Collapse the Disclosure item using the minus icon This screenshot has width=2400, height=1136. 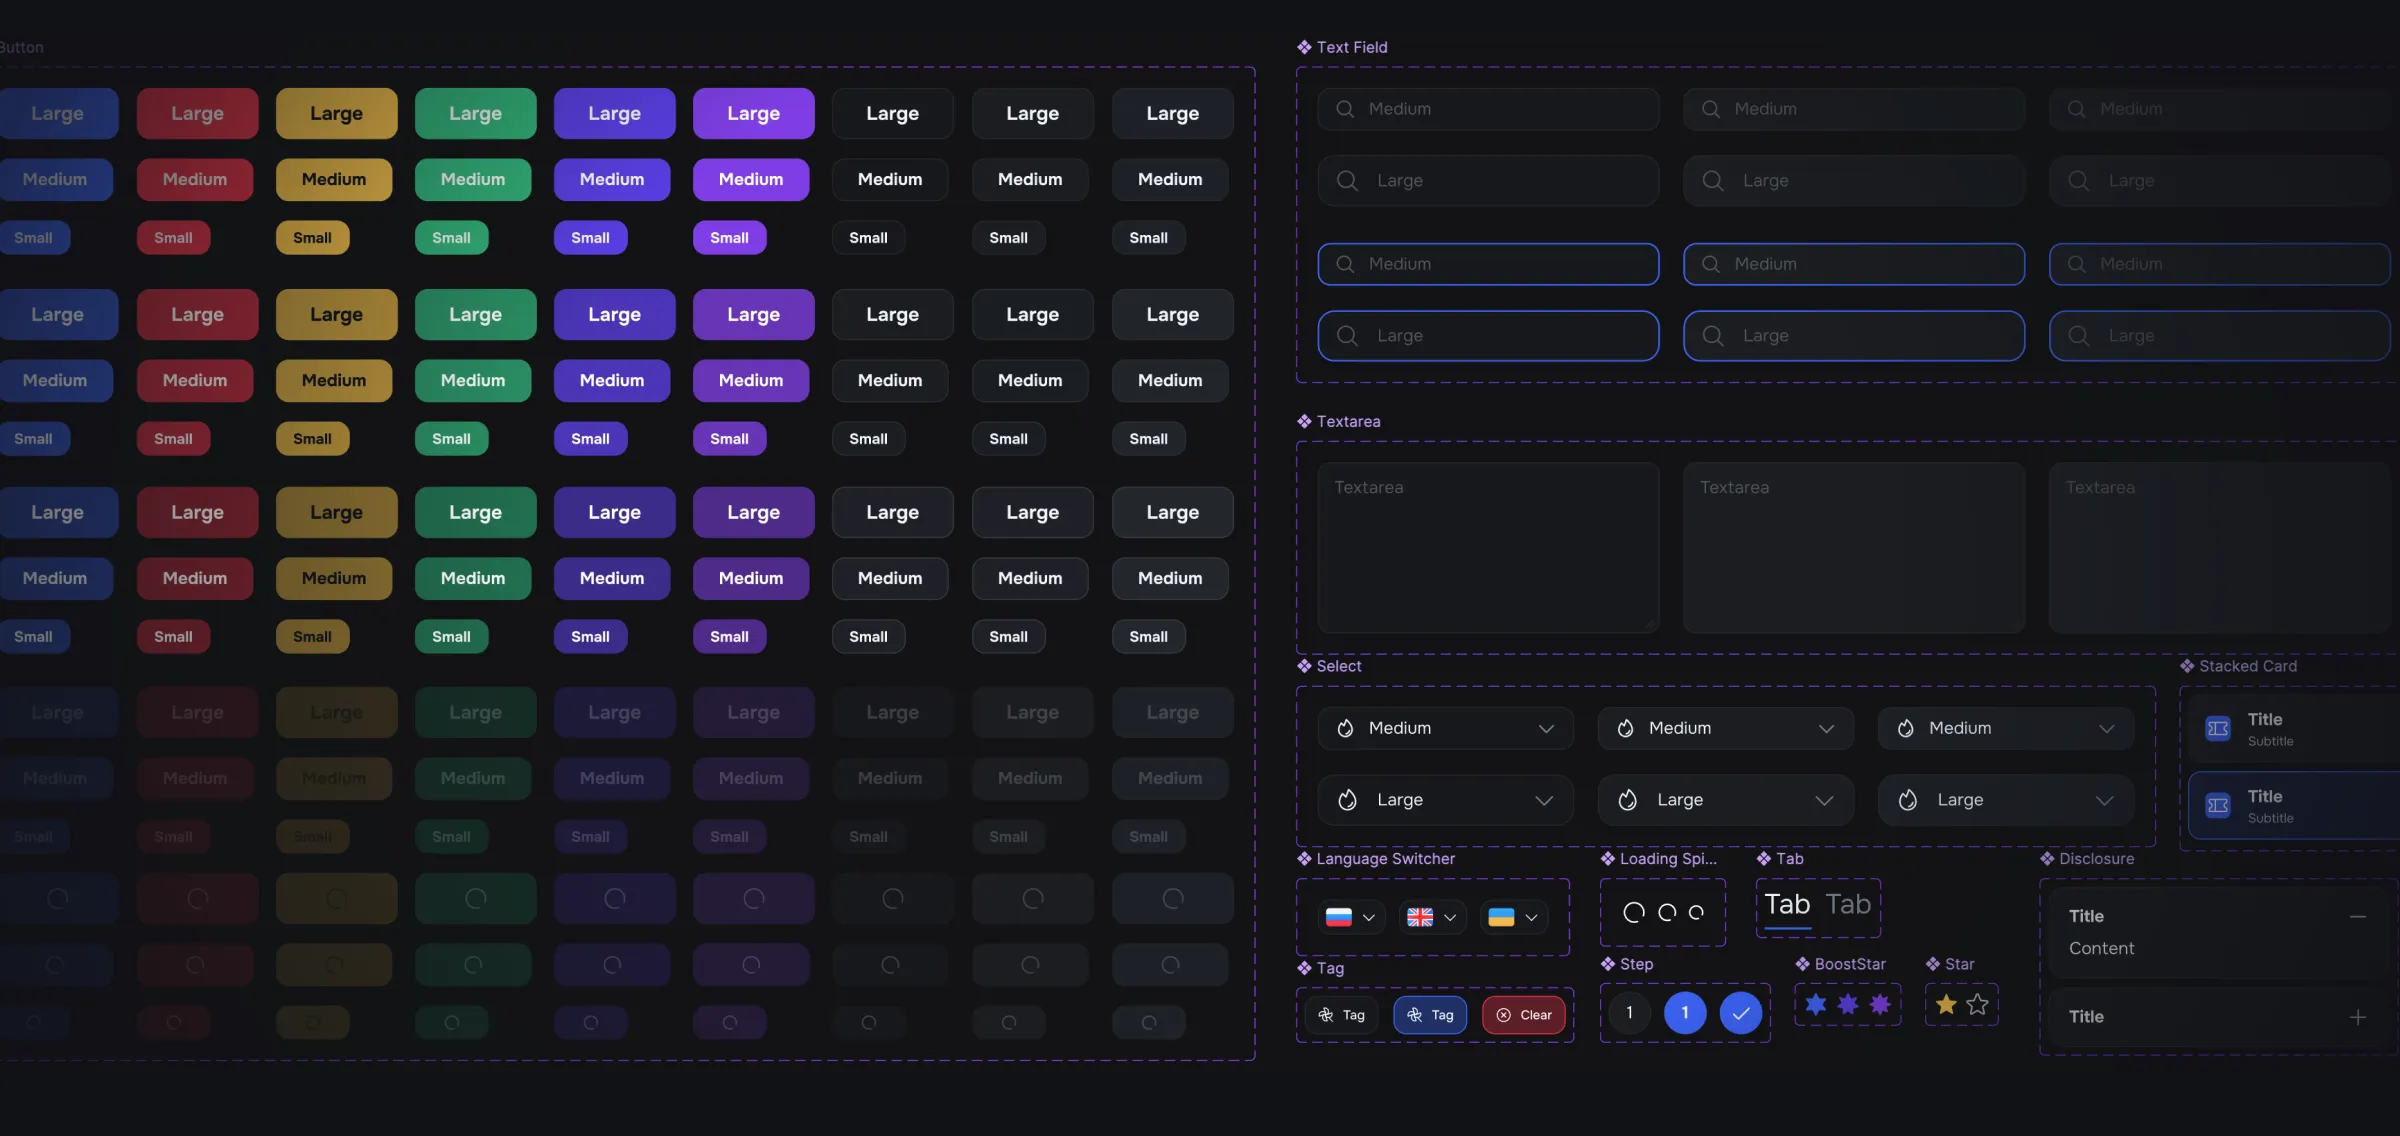2358,916
